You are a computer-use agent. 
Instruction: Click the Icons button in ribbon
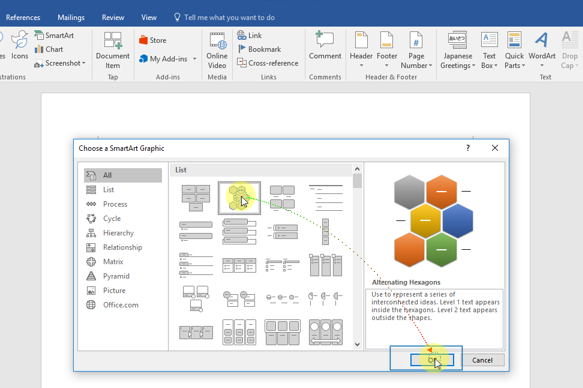click(19, 45)
